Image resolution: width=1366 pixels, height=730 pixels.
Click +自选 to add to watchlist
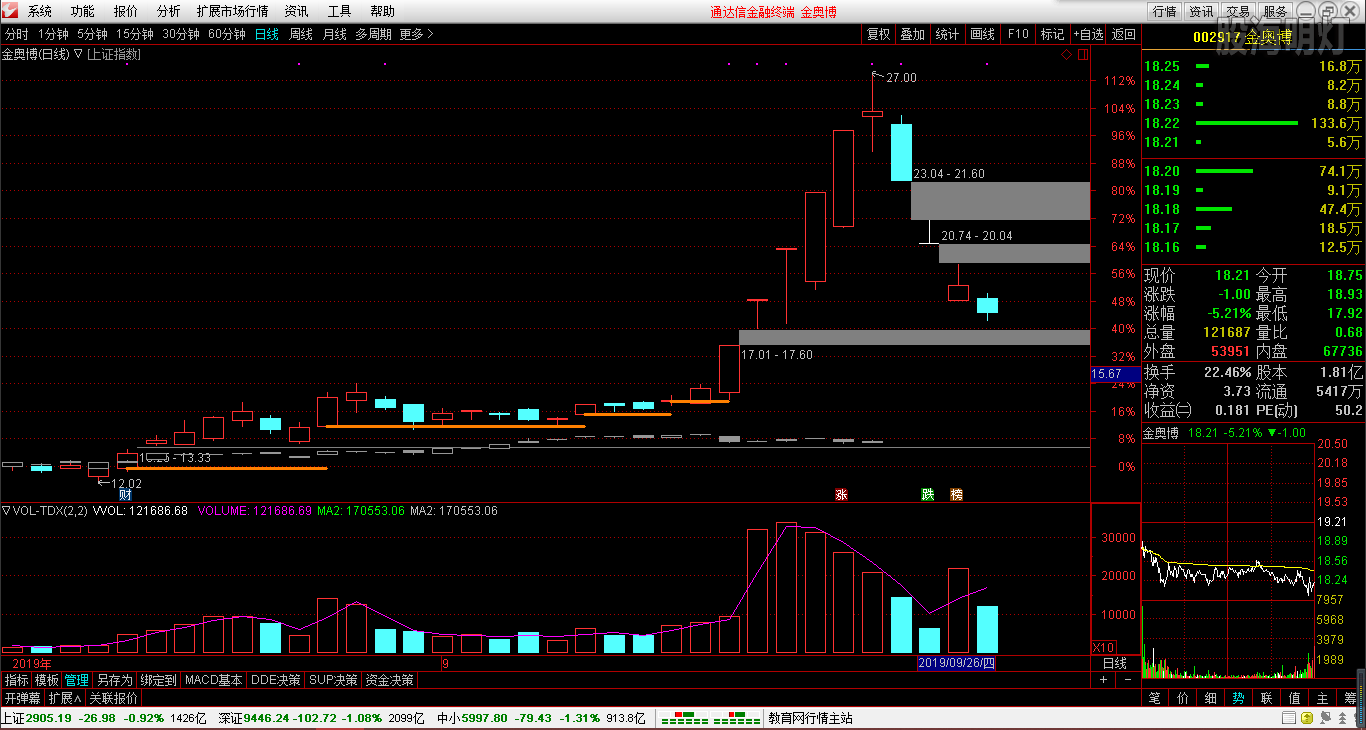coord(1088,34)
